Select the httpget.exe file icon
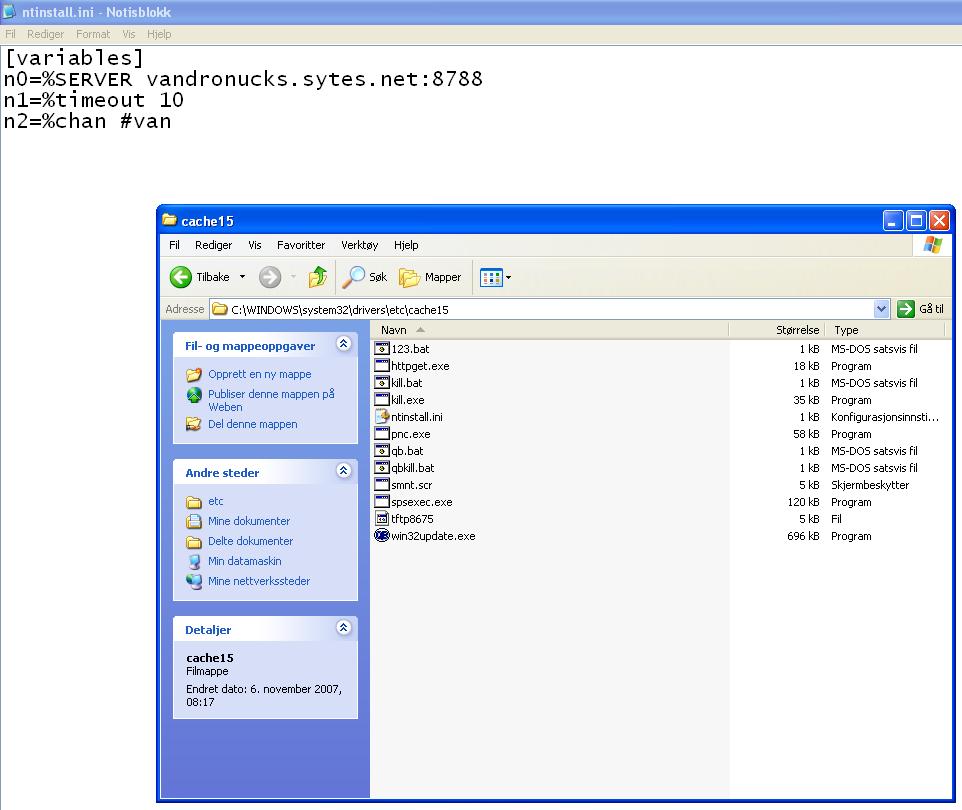The image size is (962, 810). pyautogui.click(x=382, y=366)
